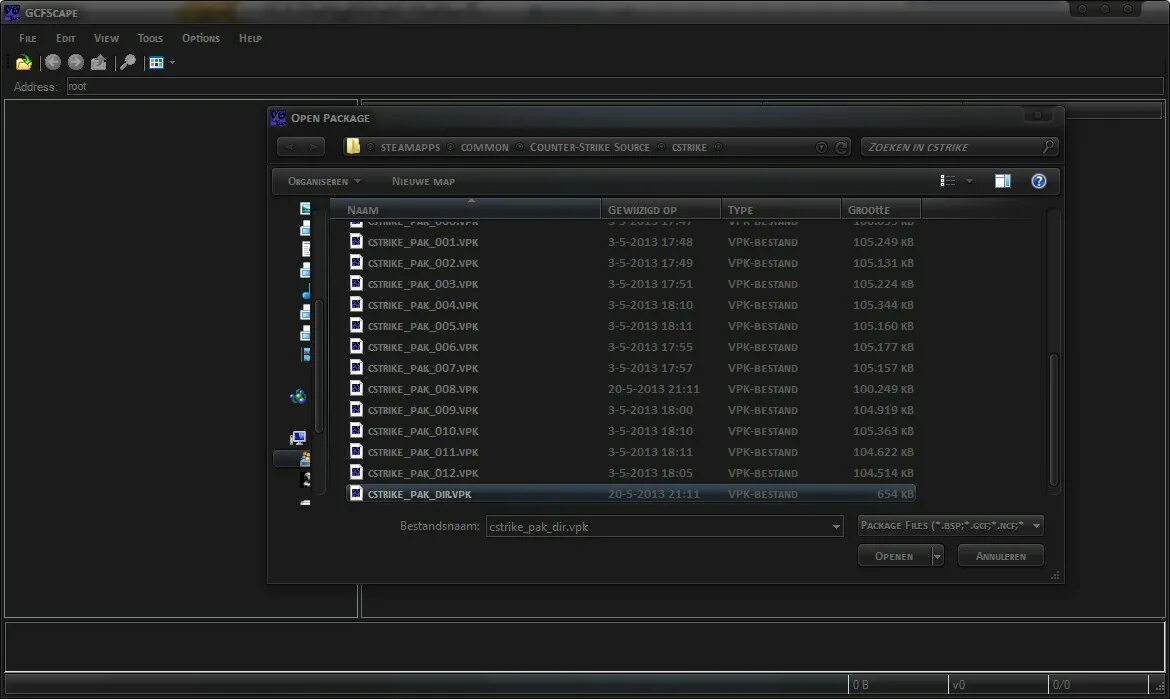This screenshot has width=1170, height=699.
Task: Expand the Organiseren dropdown
Action: click(324, 181)
